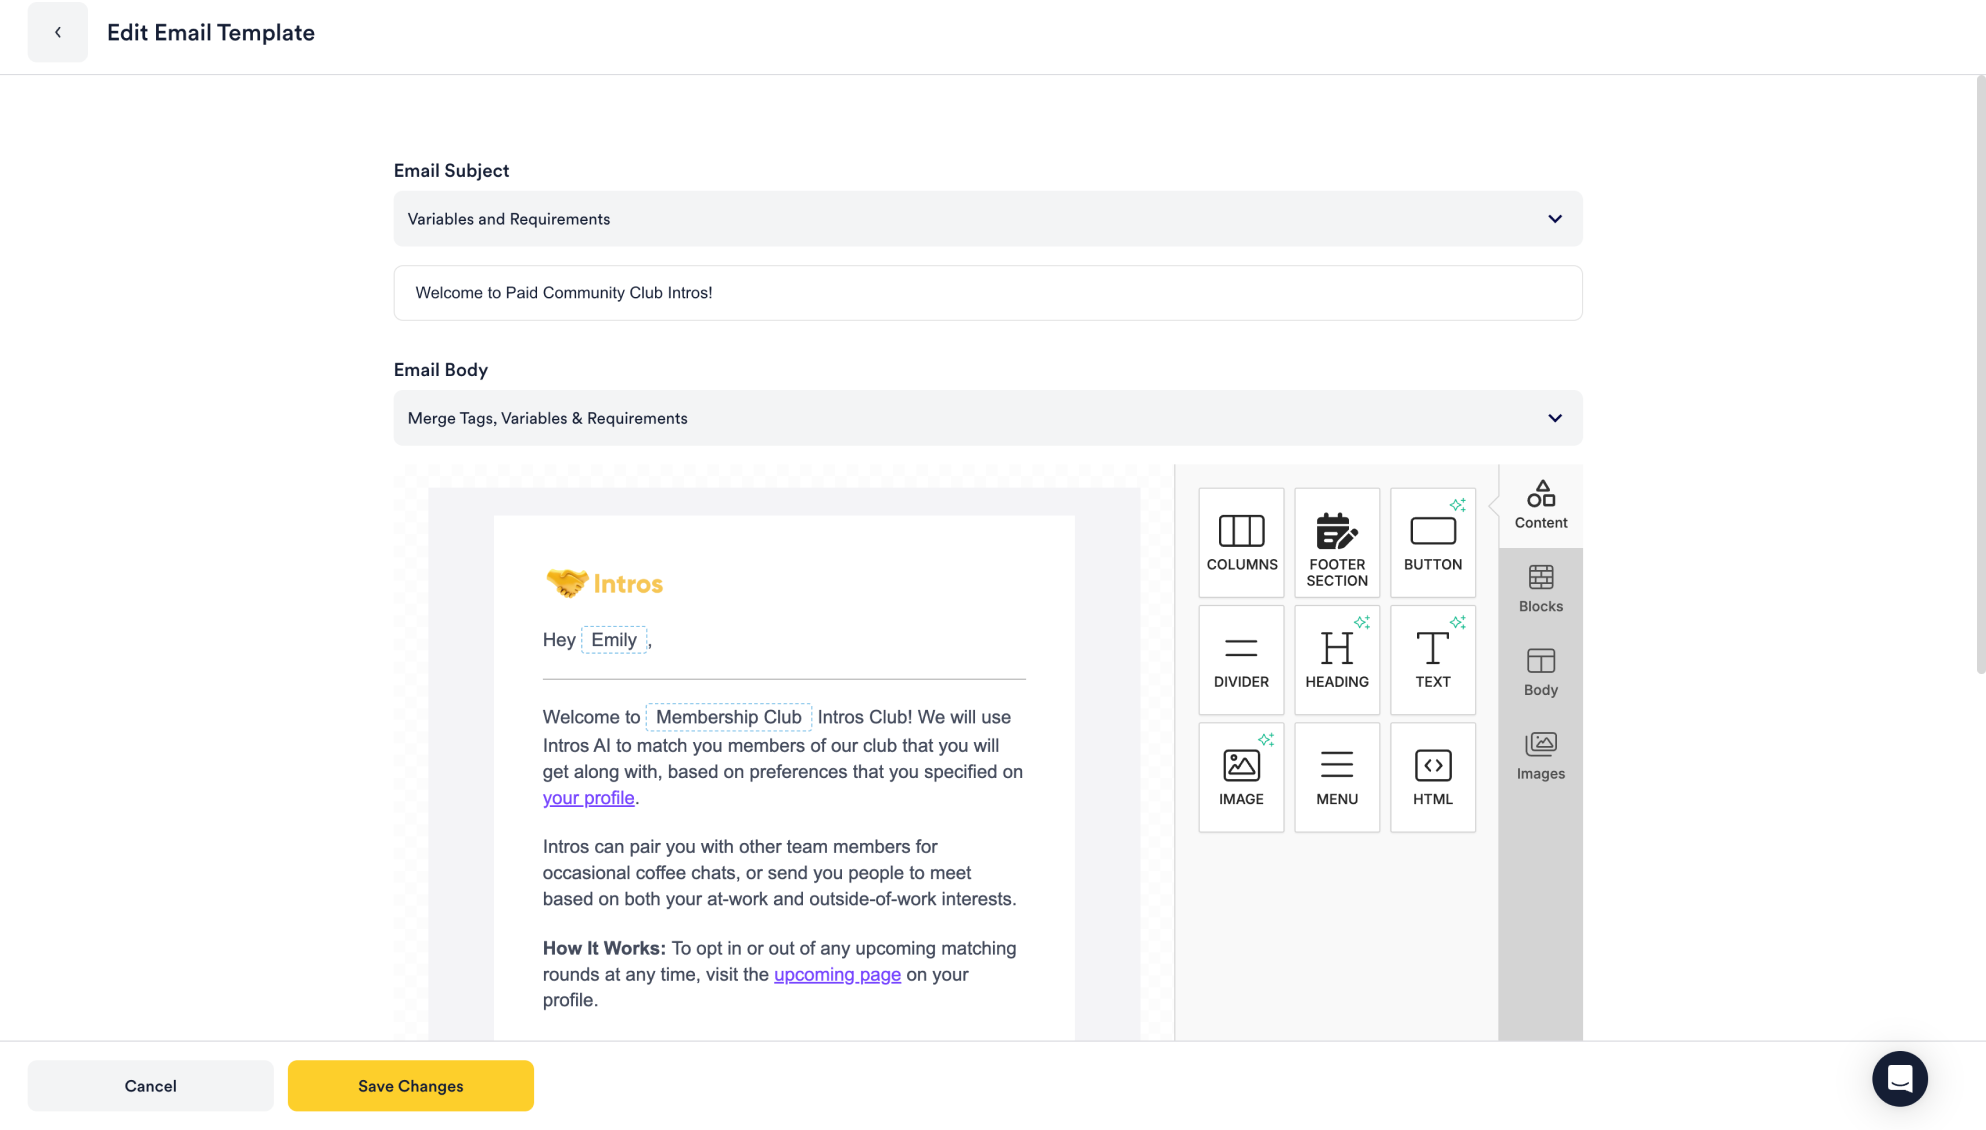Select the Columns content block
This screenshot has width=1986, height=1130.
point(1241,542)
